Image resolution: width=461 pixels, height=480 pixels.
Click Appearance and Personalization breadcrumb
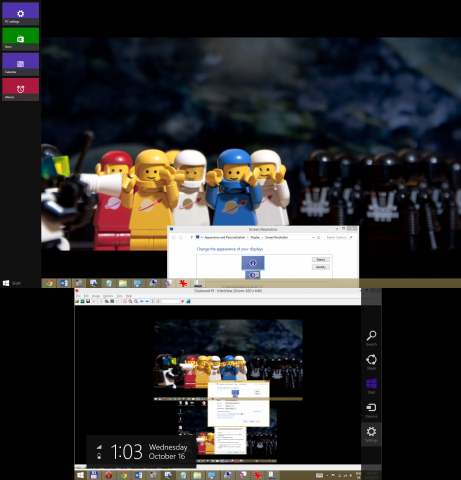click(225, 237)
